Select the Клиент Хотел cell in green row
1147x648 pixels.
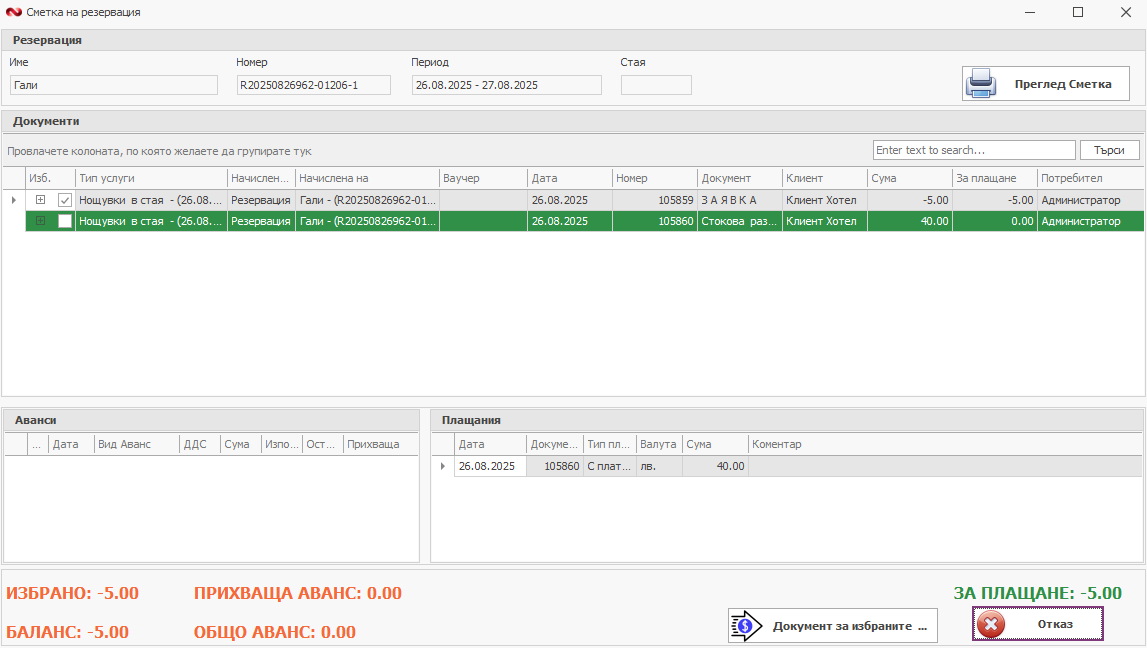[x=823, y=221]
